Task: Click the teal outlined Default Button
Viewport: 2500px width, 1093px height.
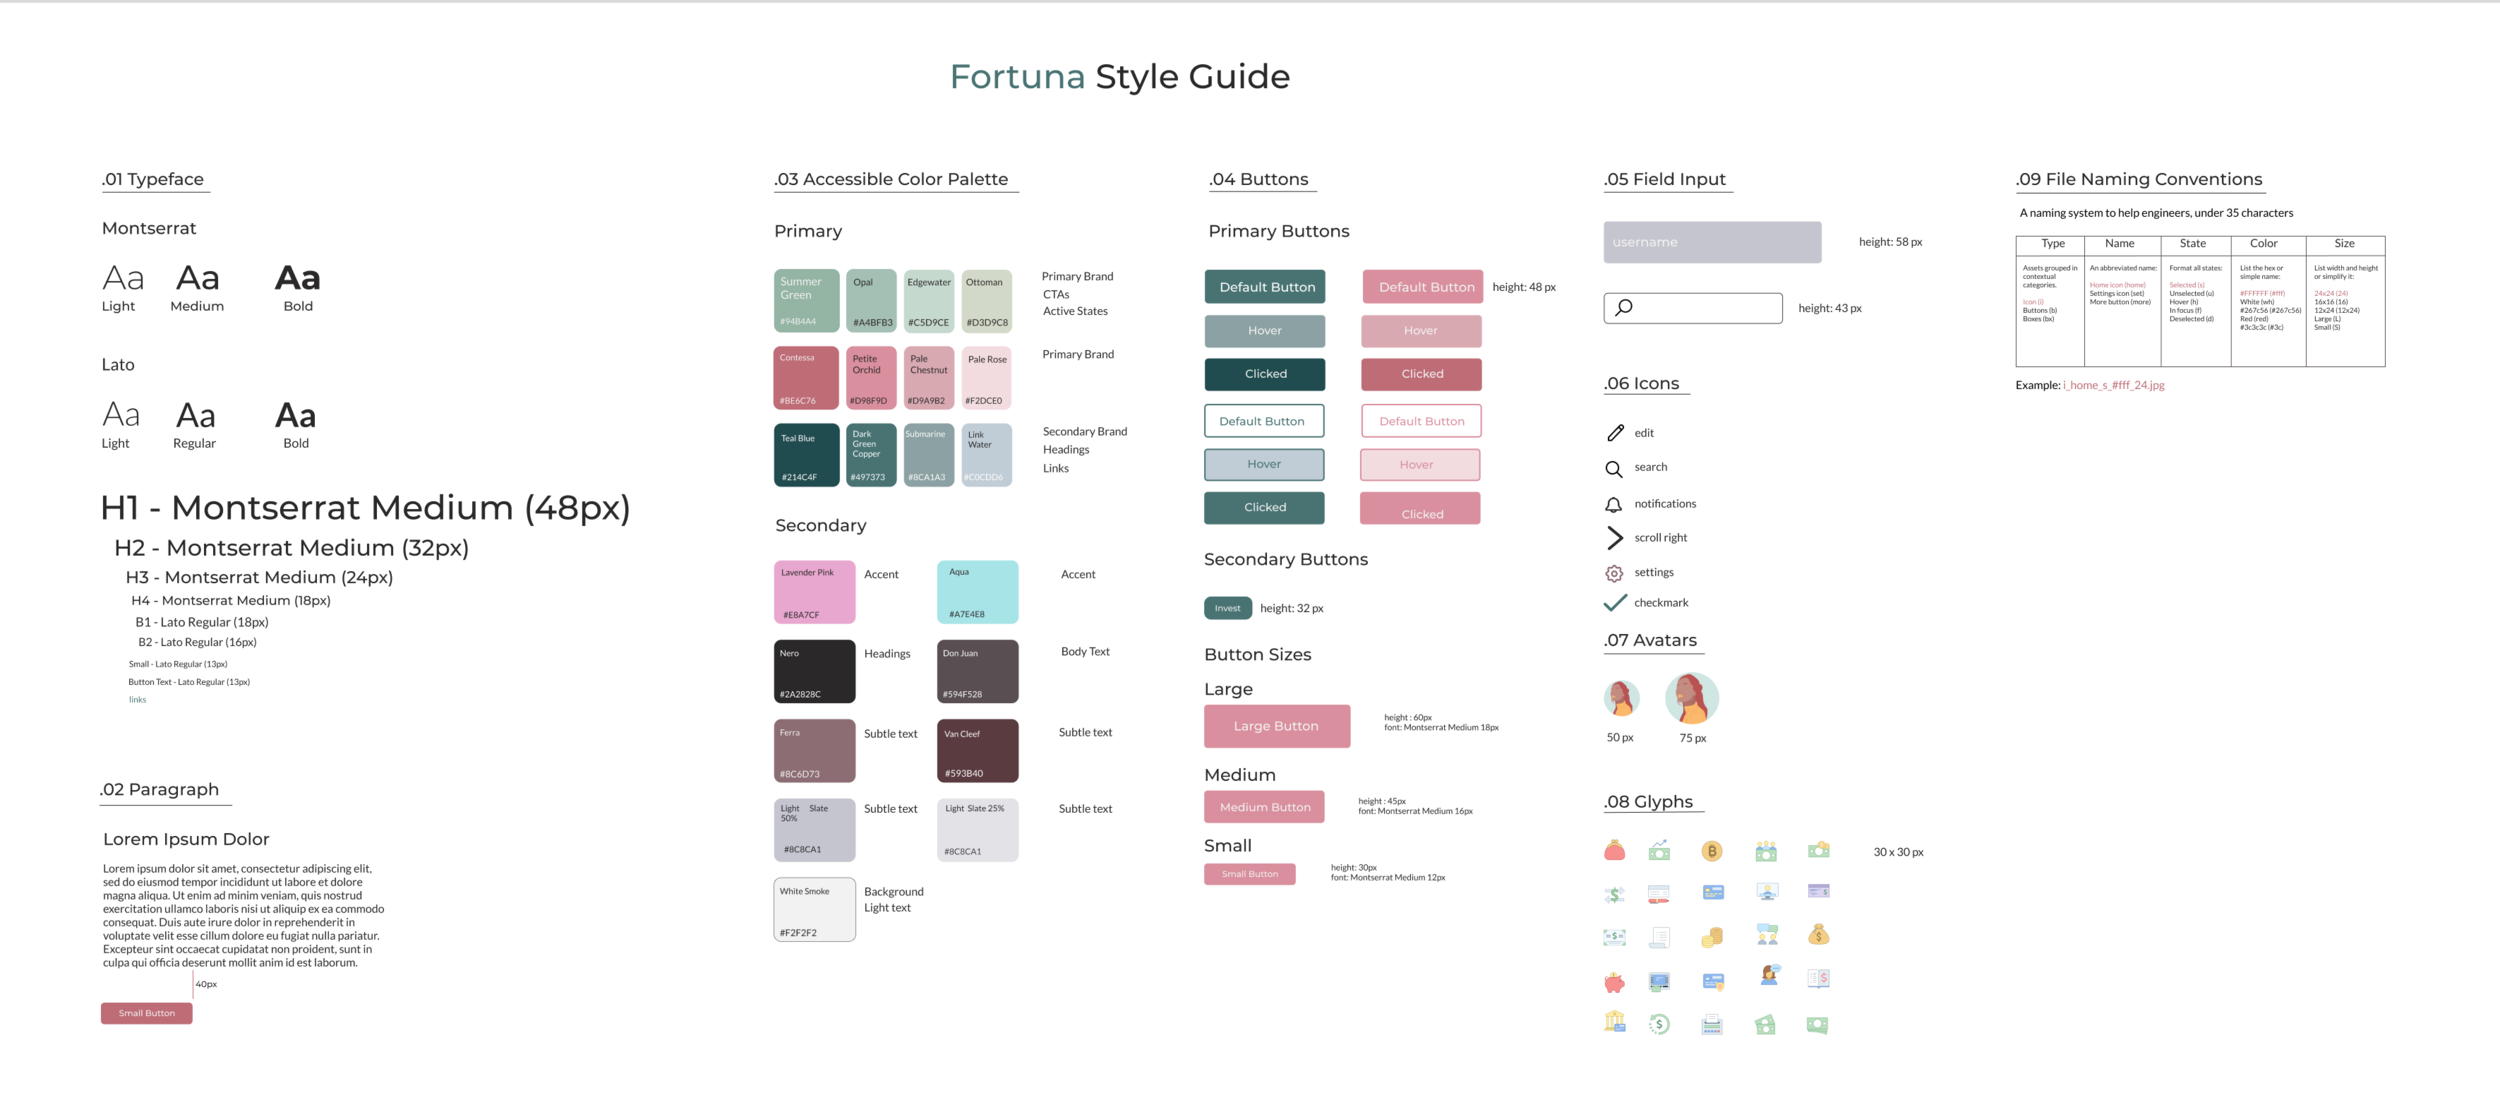Action: [x=1264, y=421]
